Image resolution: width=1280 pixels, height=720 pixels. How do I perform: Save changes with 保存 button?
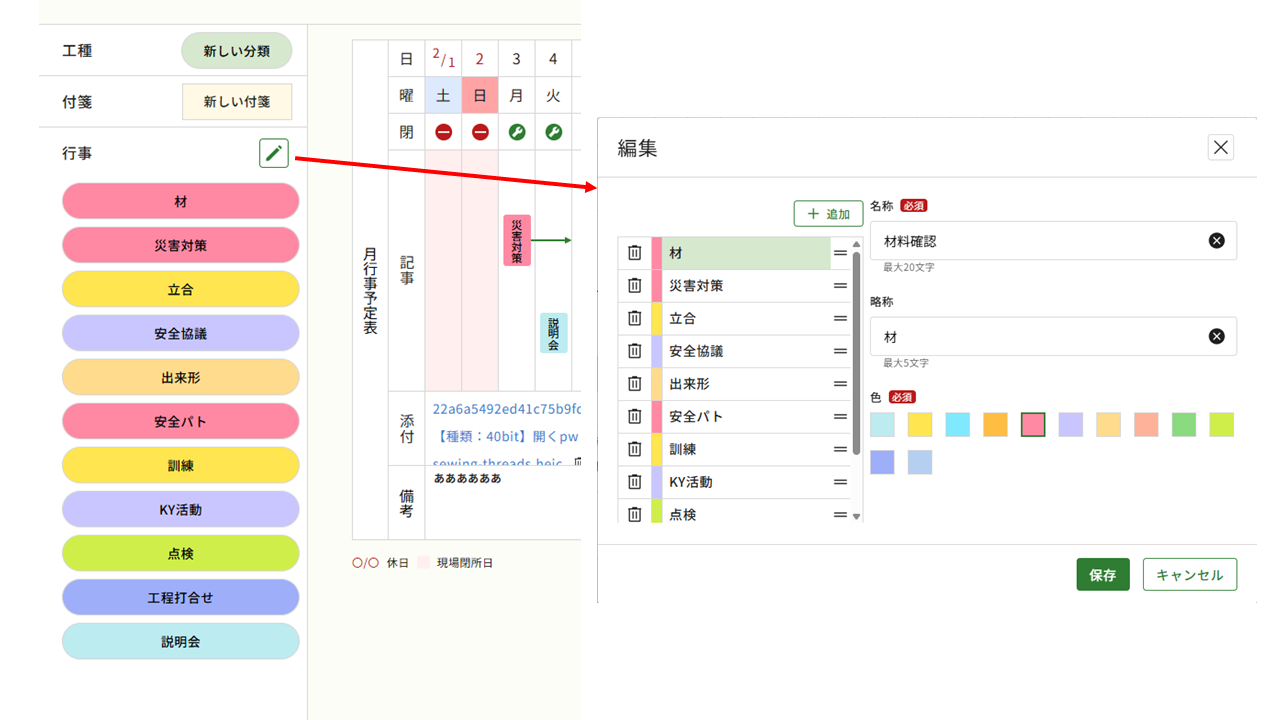(x=1102, y=575)
